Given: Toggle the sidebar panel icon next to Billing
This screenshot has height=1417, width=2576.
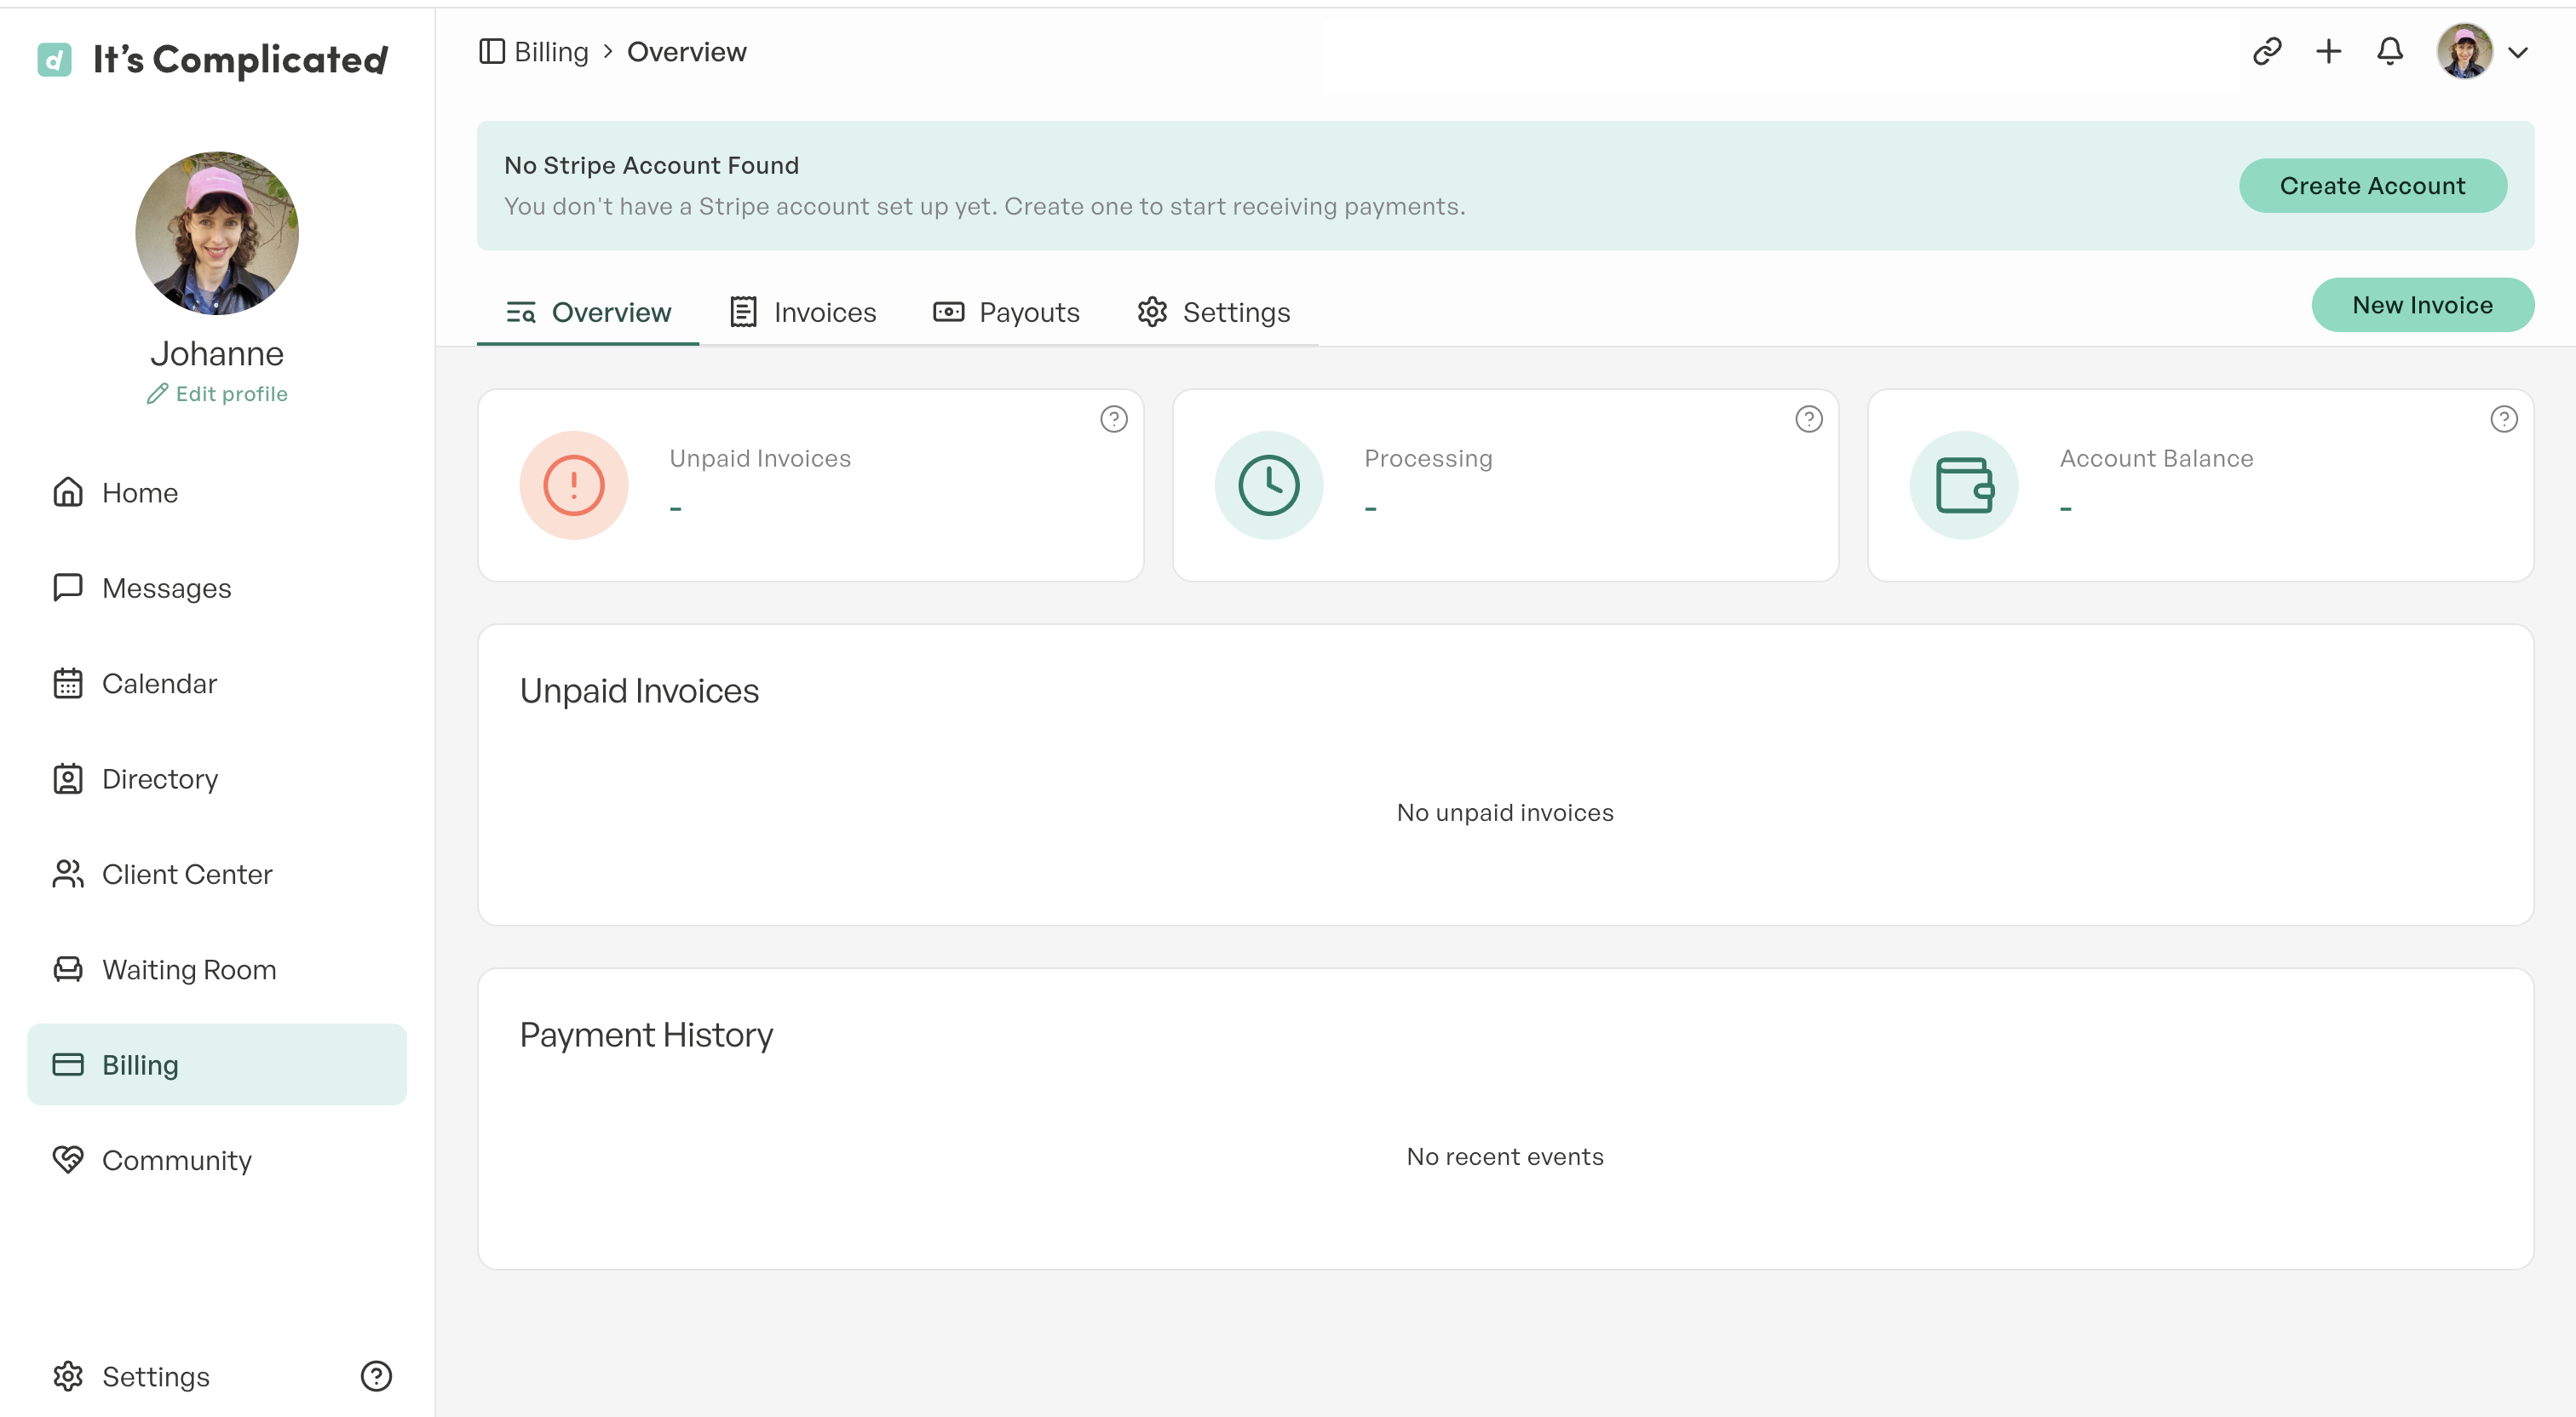Looking at the screenshot, I should (x=491, y=51).
